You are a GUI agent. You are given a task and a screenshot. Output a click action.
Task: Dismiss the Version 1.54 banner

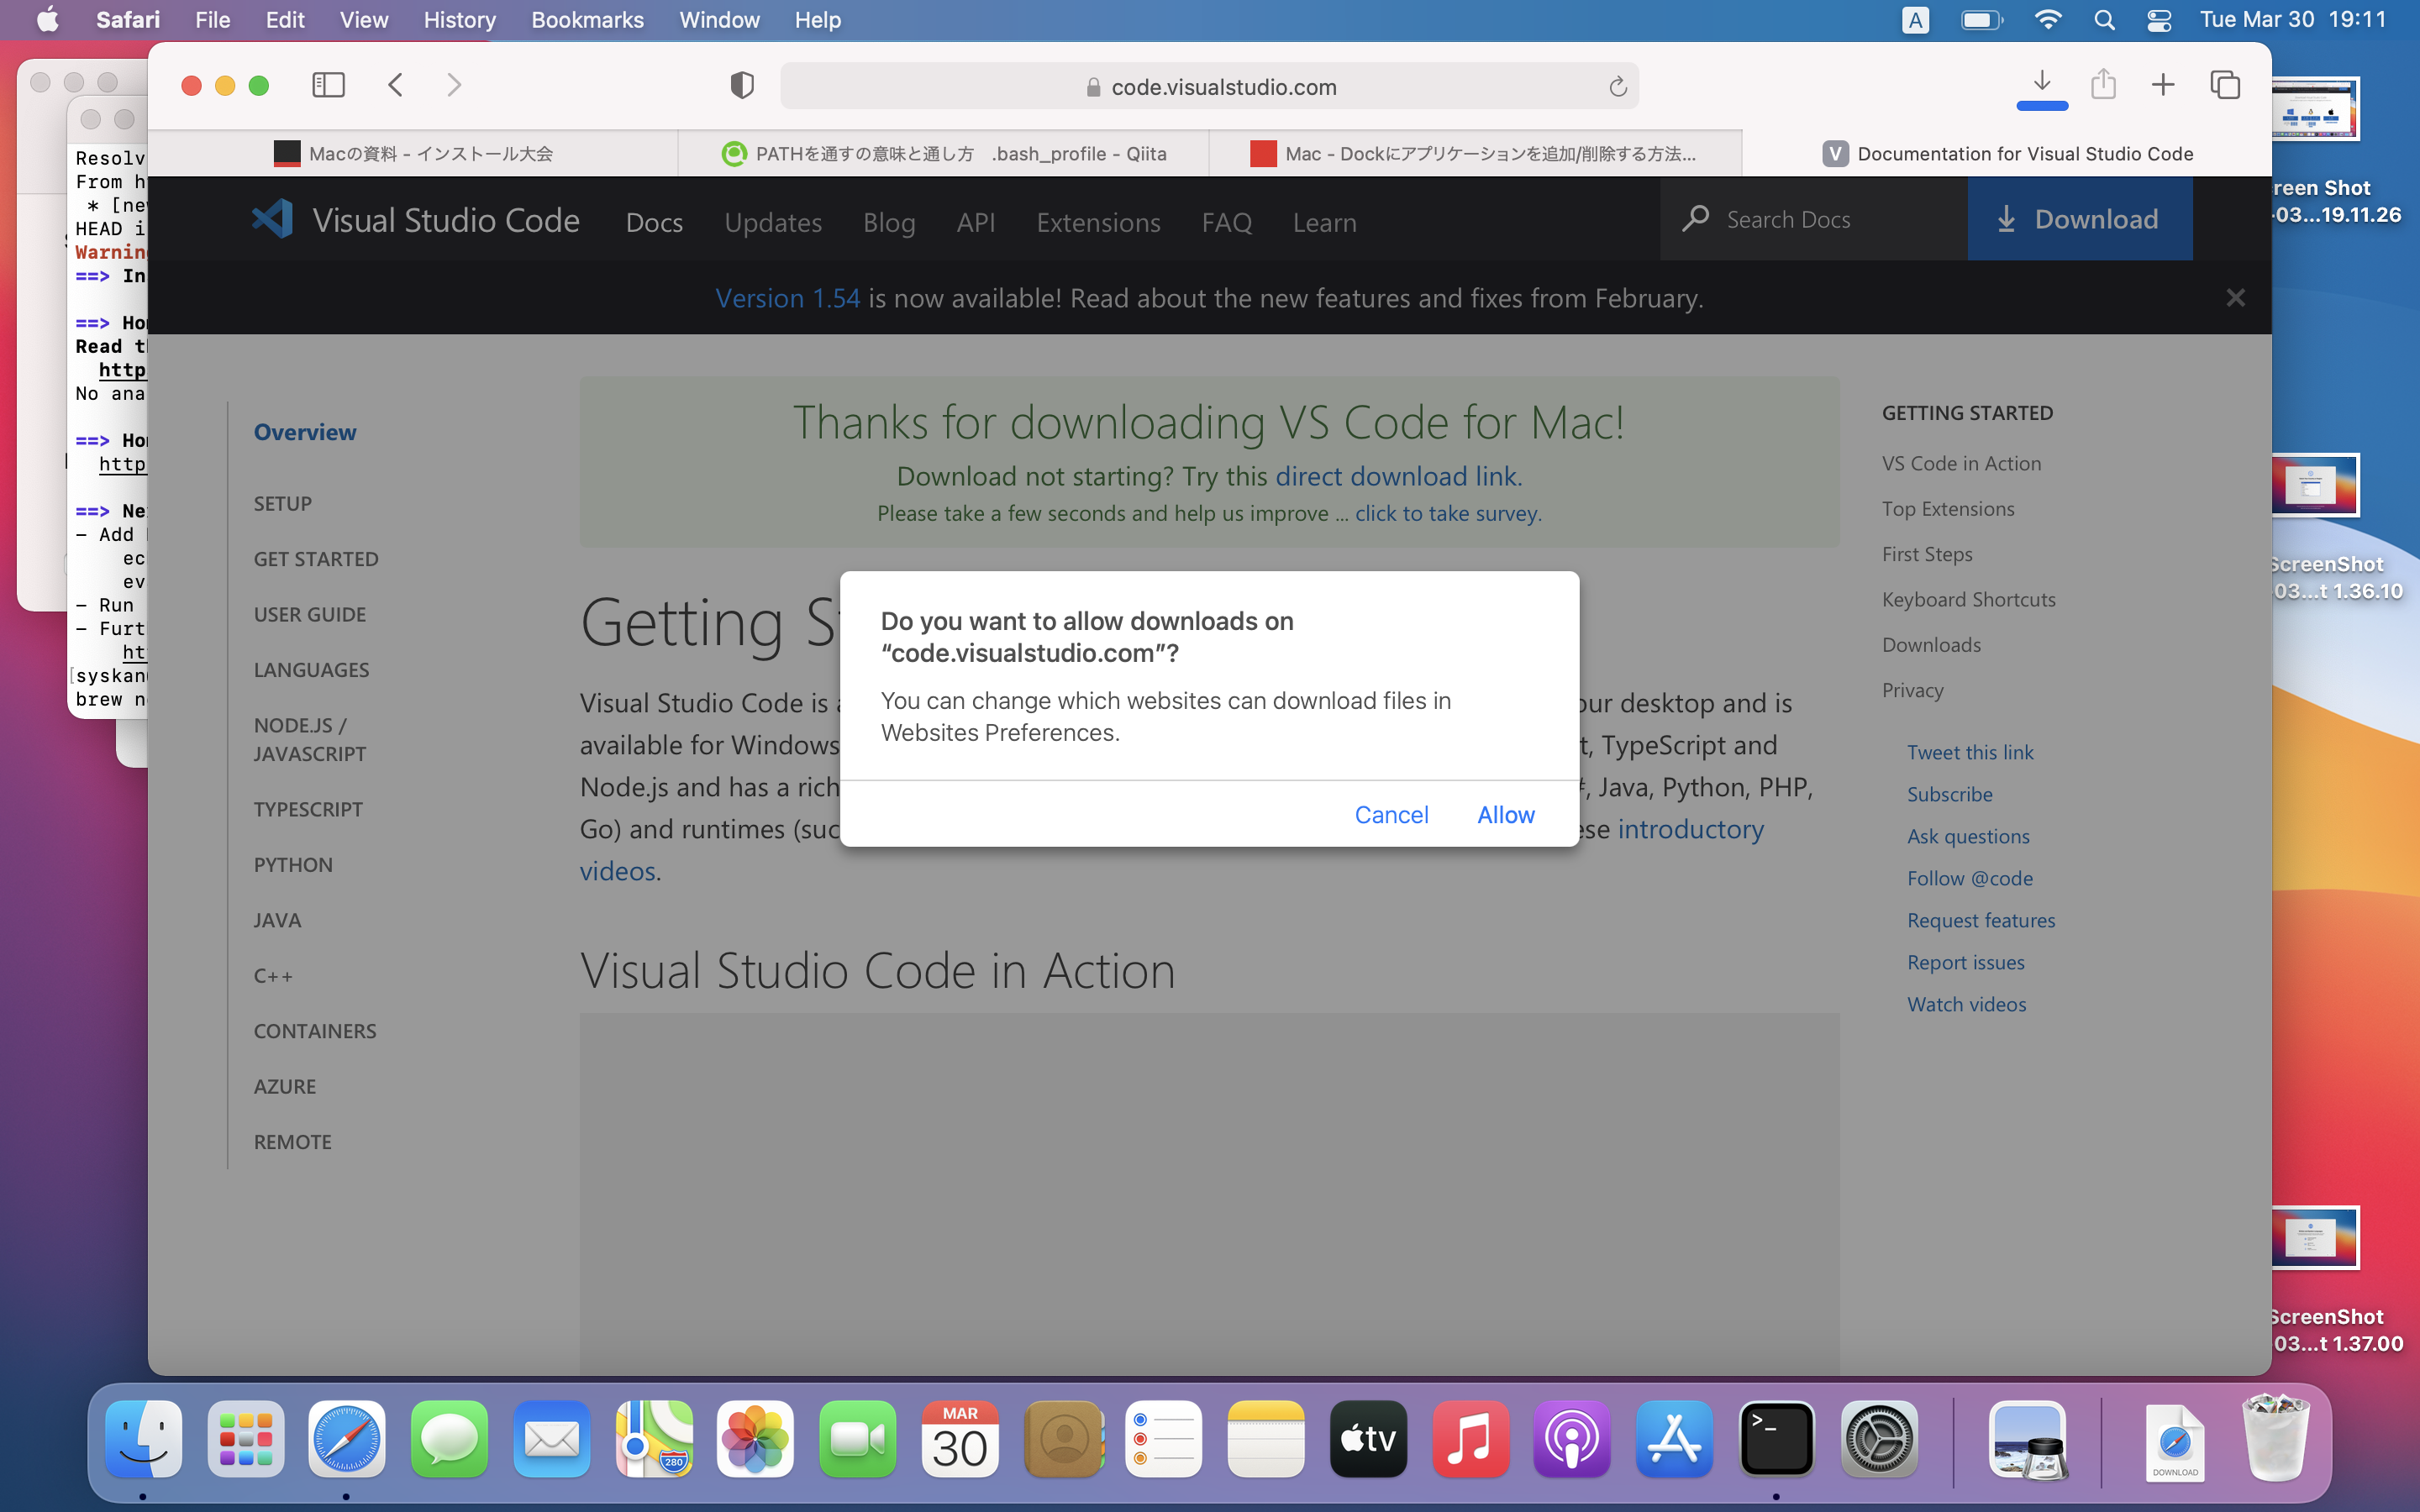point(2235,298)
